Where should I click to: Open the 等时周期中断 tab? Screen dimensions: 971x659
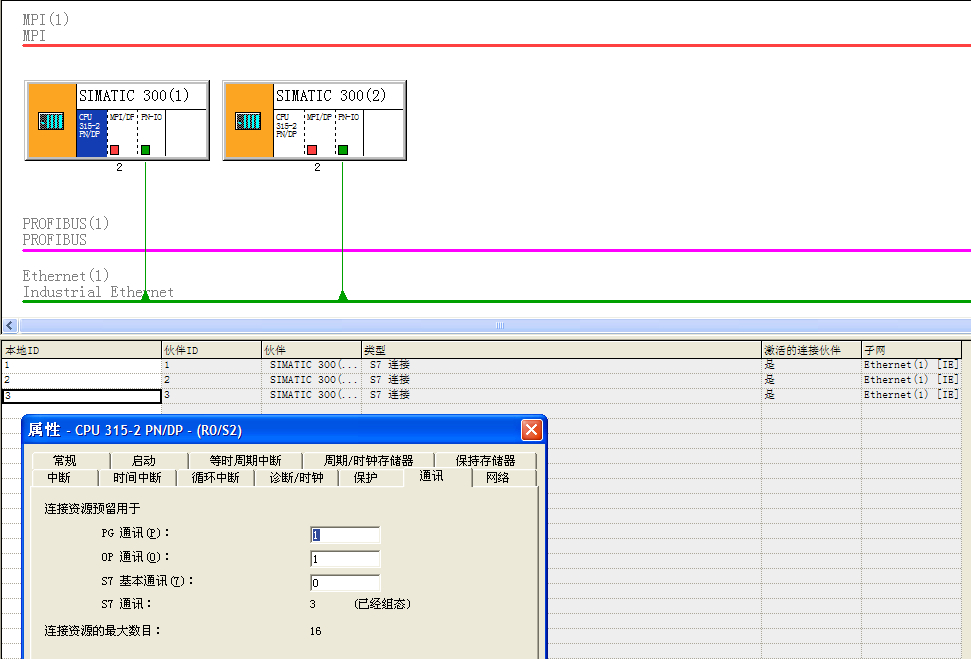[x=245, y=461]
